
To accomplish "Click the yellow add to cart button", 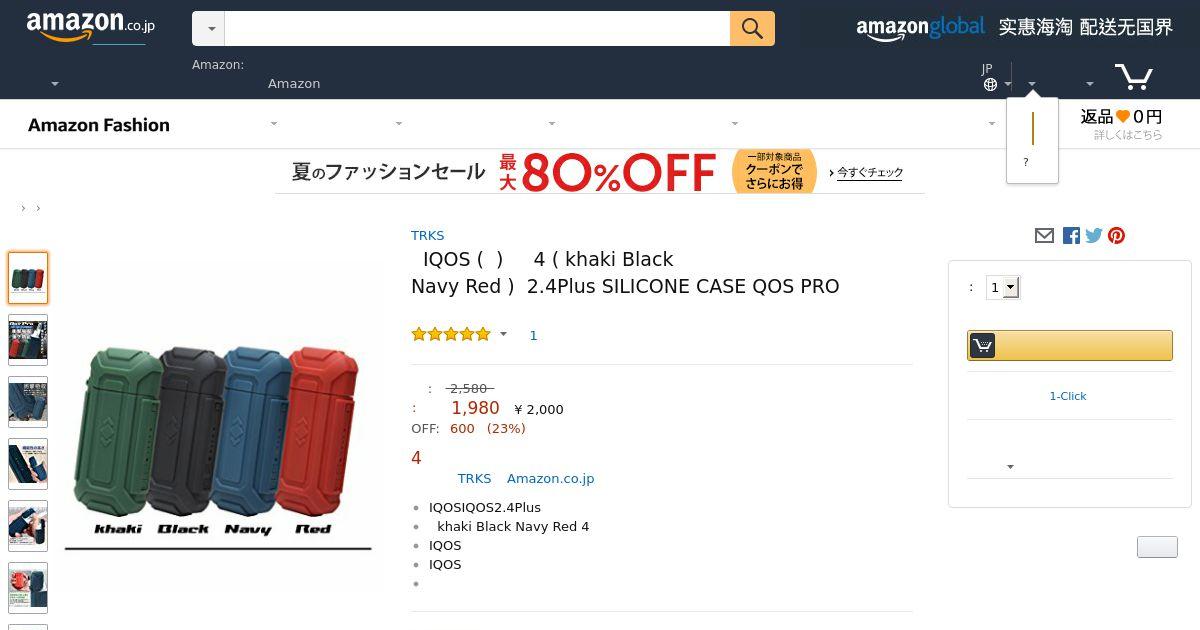I will point(1069,345).
